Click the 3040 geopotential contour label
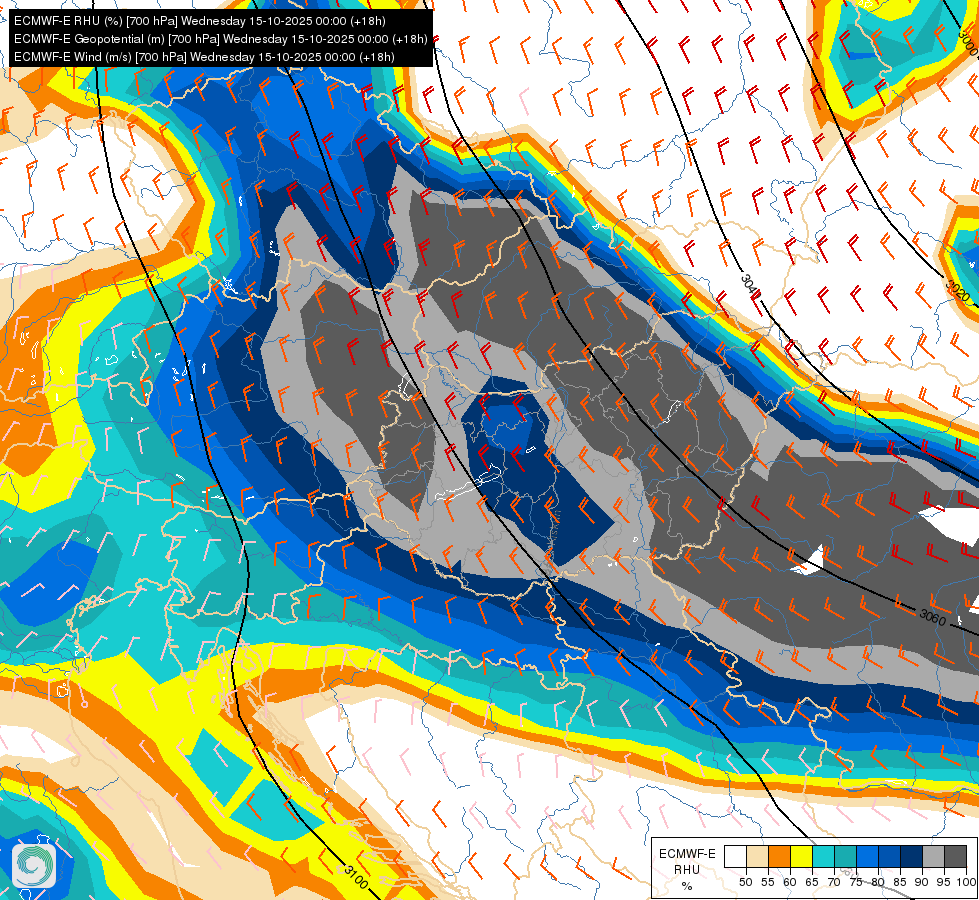The image size is (979, 900). 751,287
